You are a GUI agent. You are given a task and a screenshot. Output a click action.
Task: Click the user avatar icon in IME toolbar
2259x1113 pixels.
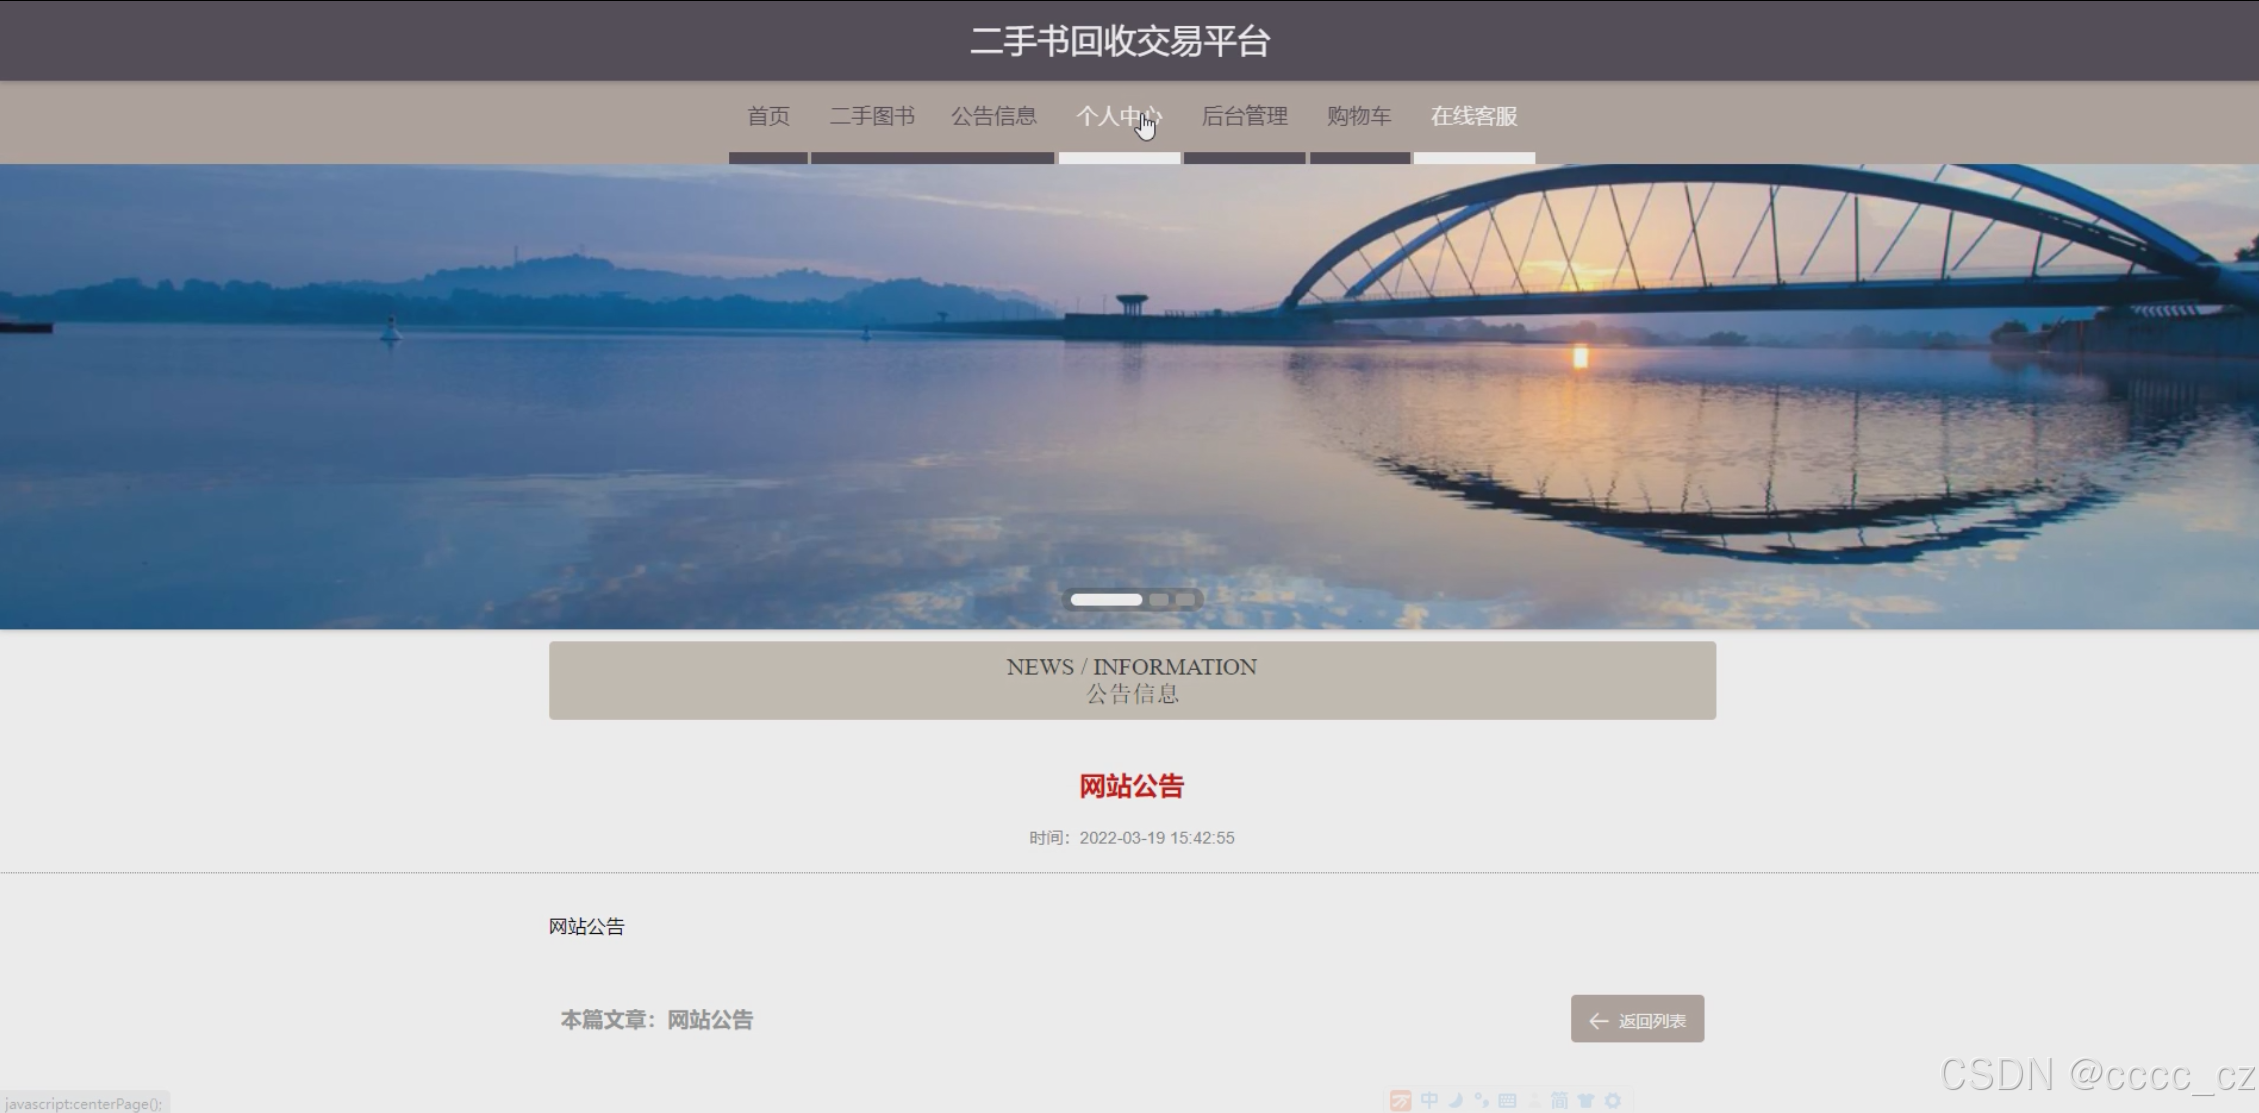1535,1100
